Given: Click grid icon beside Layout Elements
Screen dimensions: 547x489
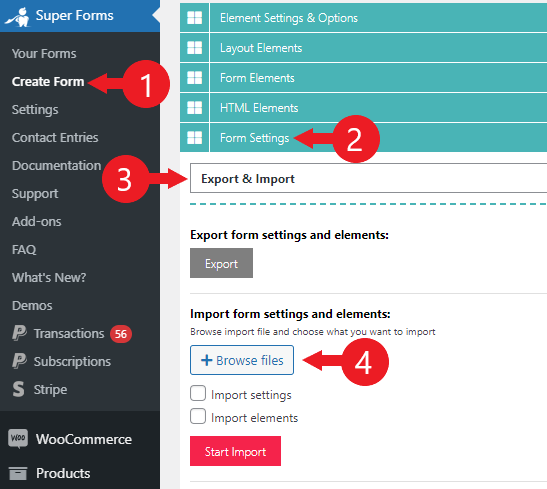Looking at the screenshot, I should point(194,48).
